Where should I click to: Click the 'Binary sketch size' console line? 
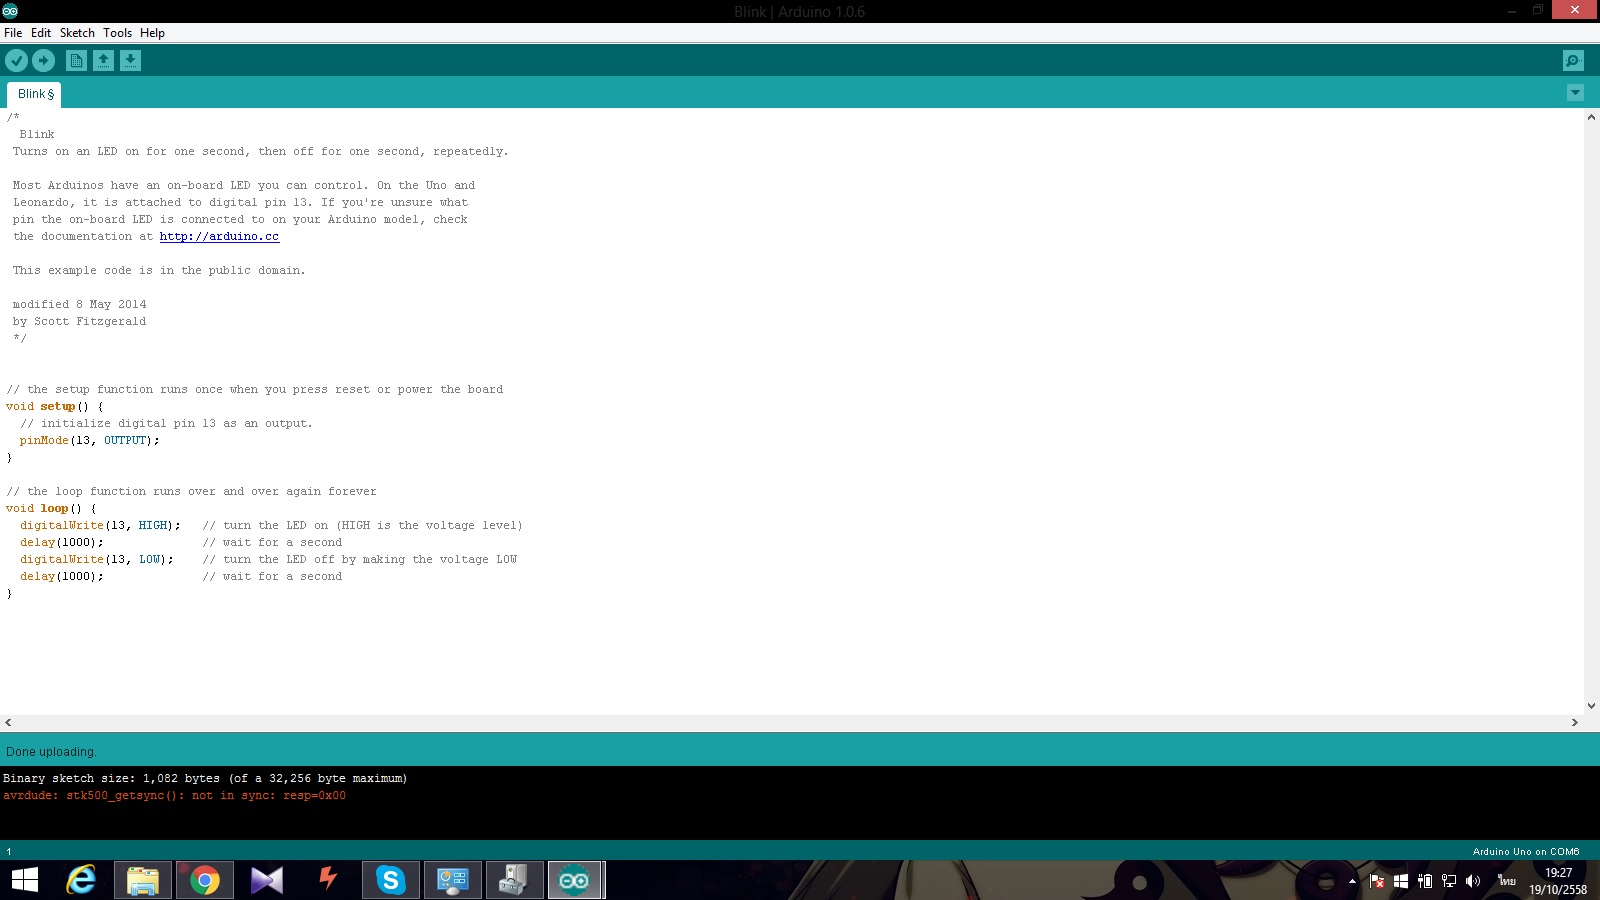205,779
